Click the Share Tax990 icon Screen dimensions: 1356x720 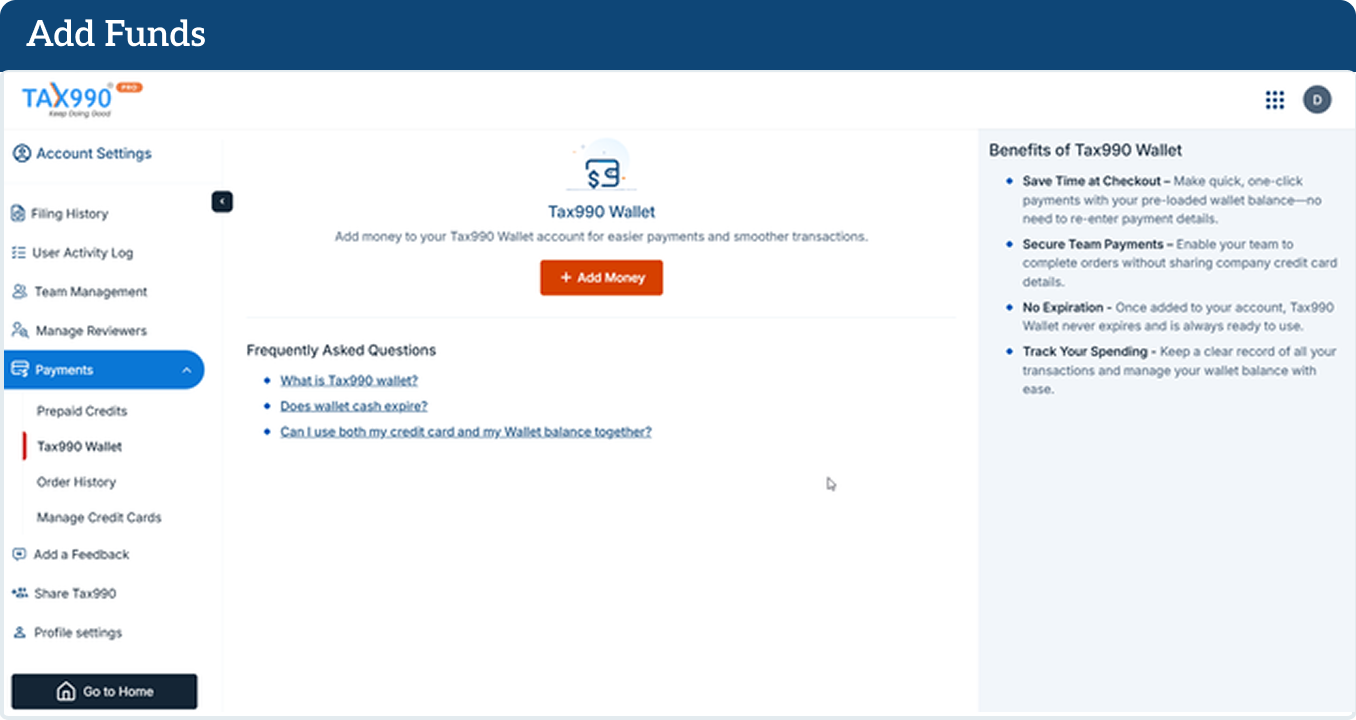click(x=19, y=593)
